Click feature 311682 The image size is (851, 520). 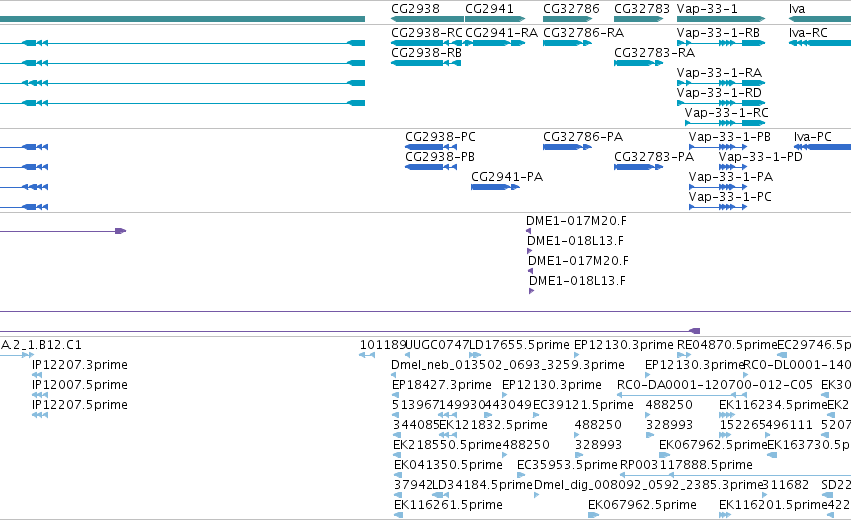pos(785,485)
